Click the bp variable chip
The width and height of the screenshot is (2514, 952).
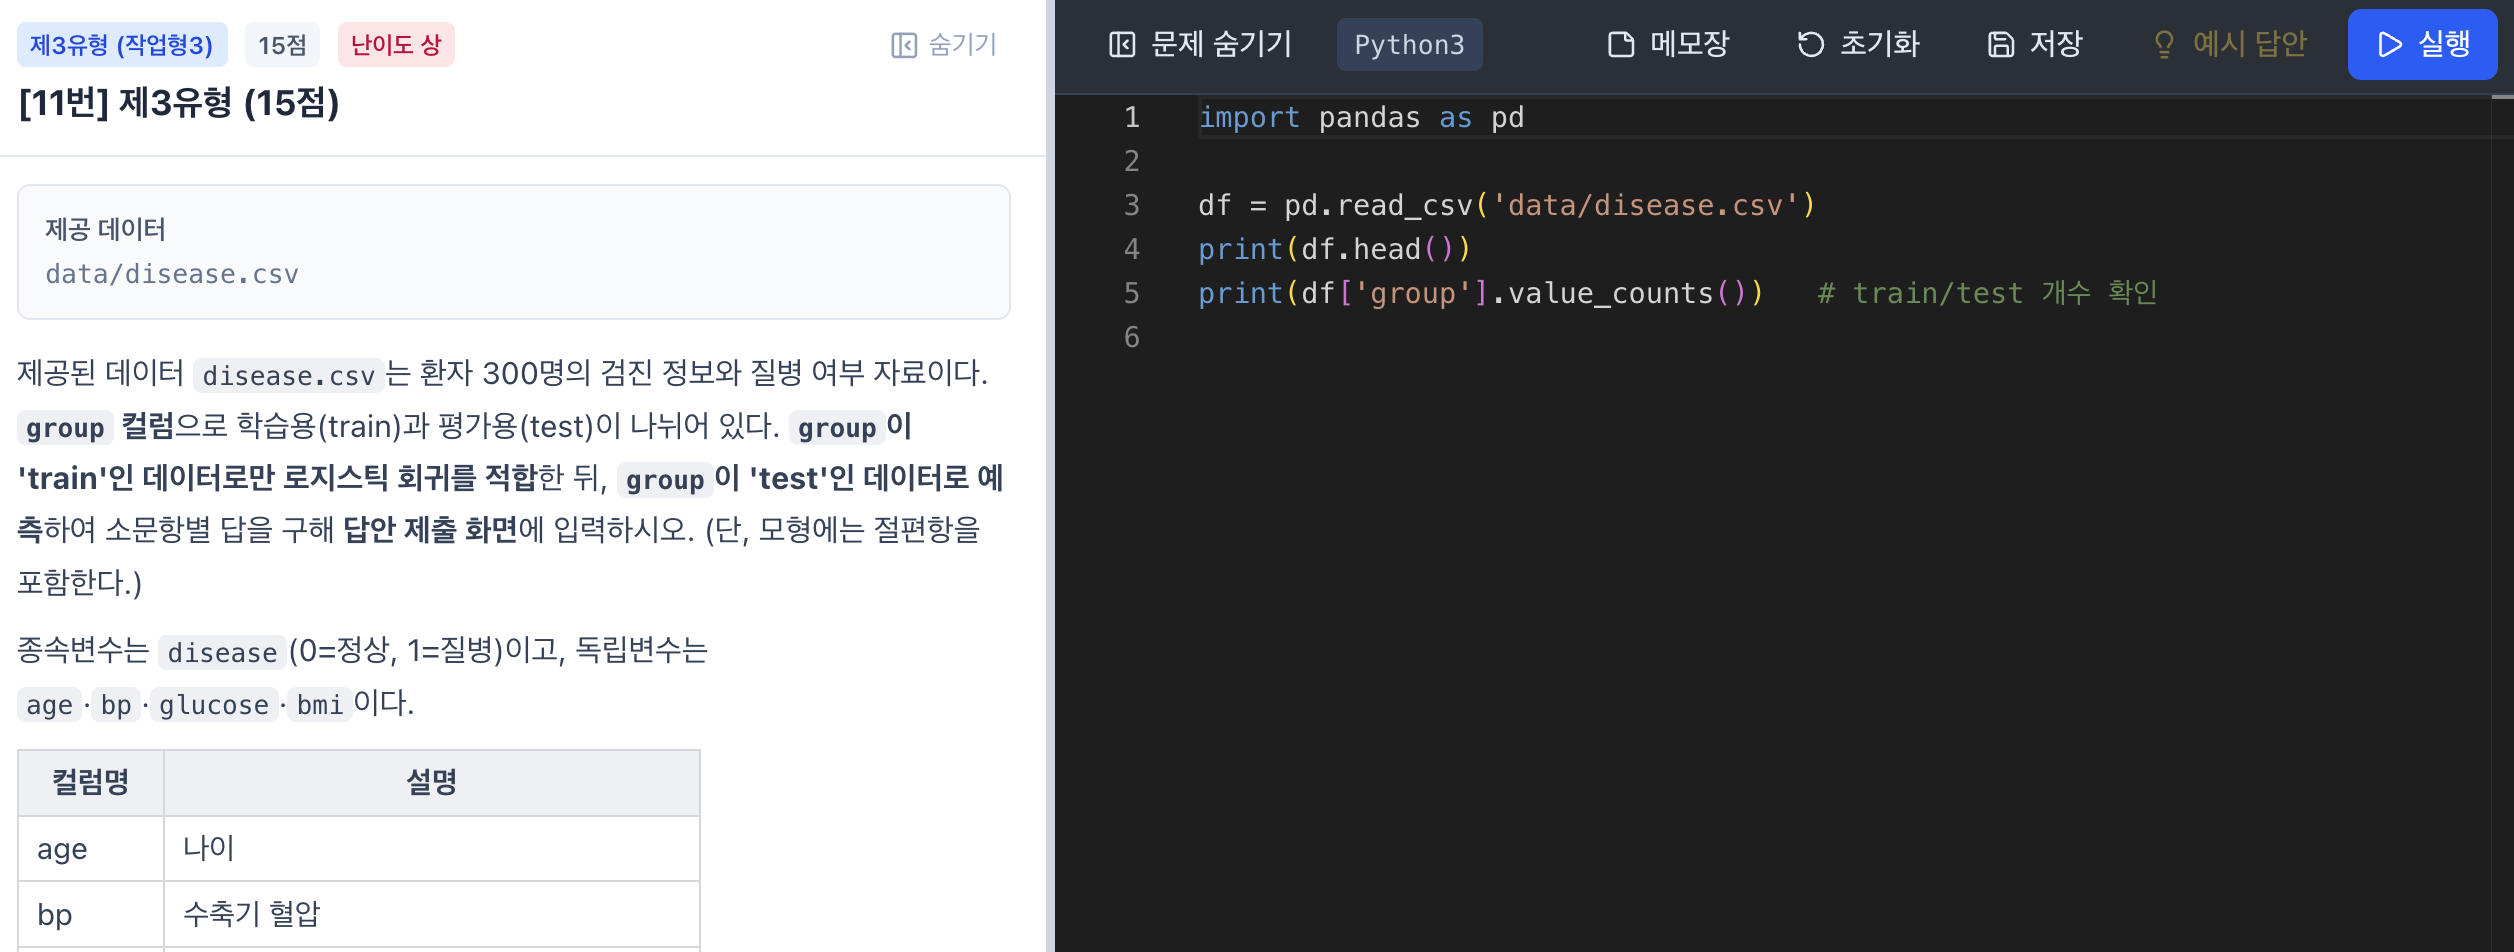click(116, 704)
